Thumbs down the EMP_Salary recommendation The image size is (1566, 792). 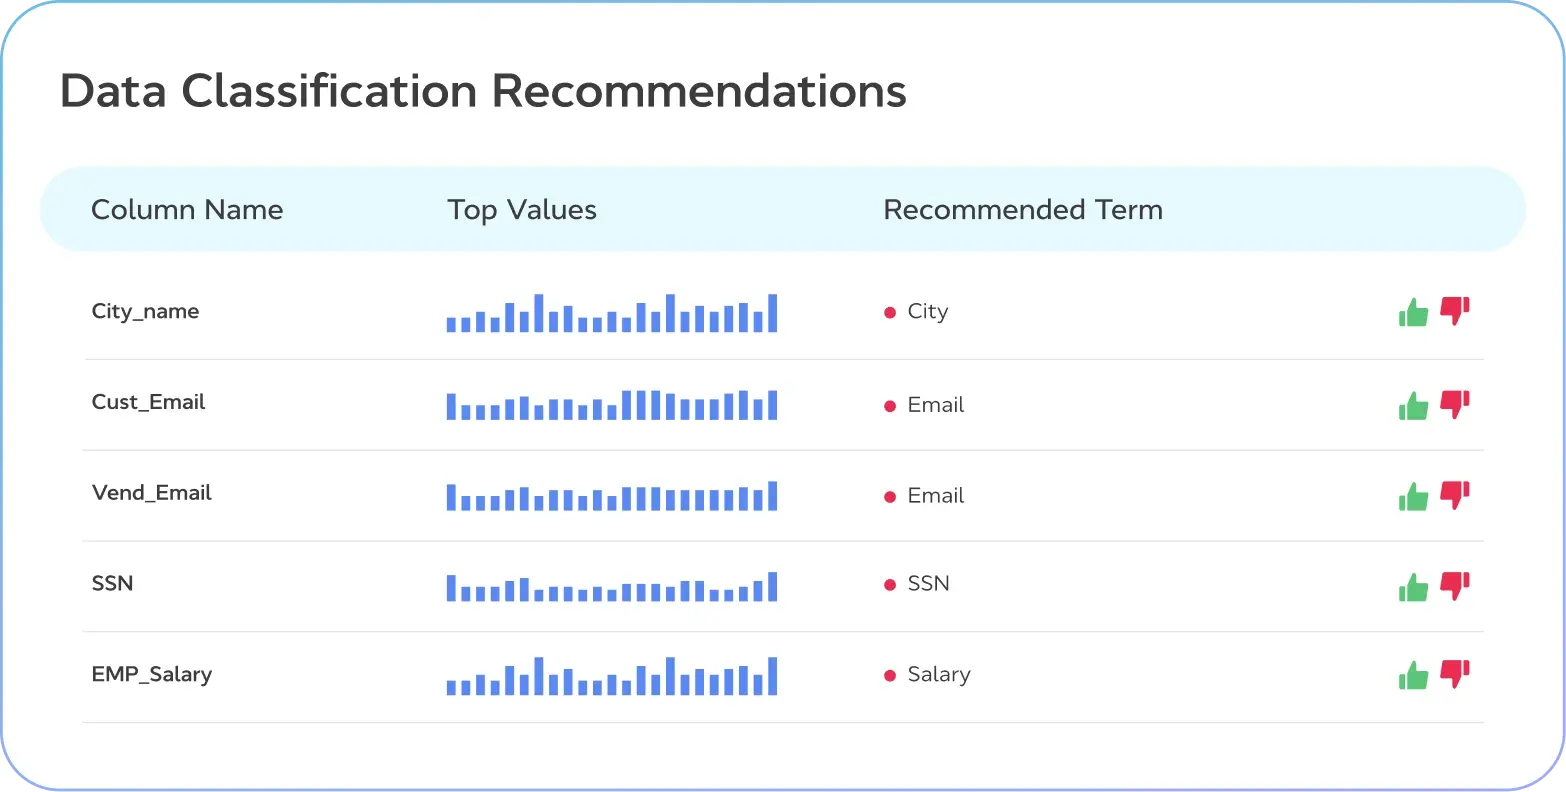click(x=1455, y=674)
